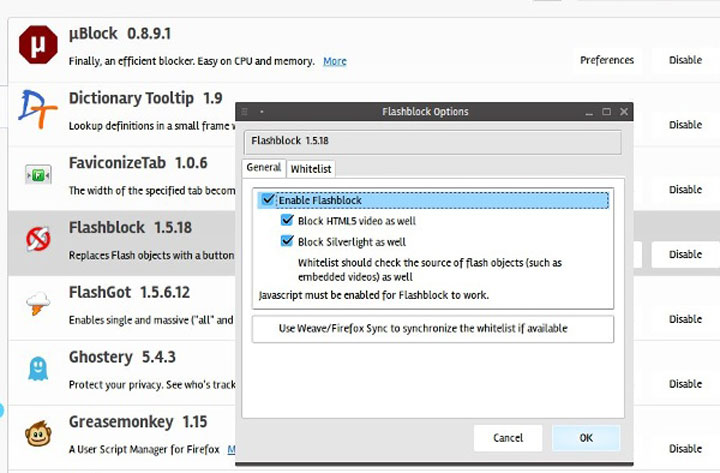Disable the Ghostery add-on
Viewport: 720px width, 473px height.
point(685,384)
